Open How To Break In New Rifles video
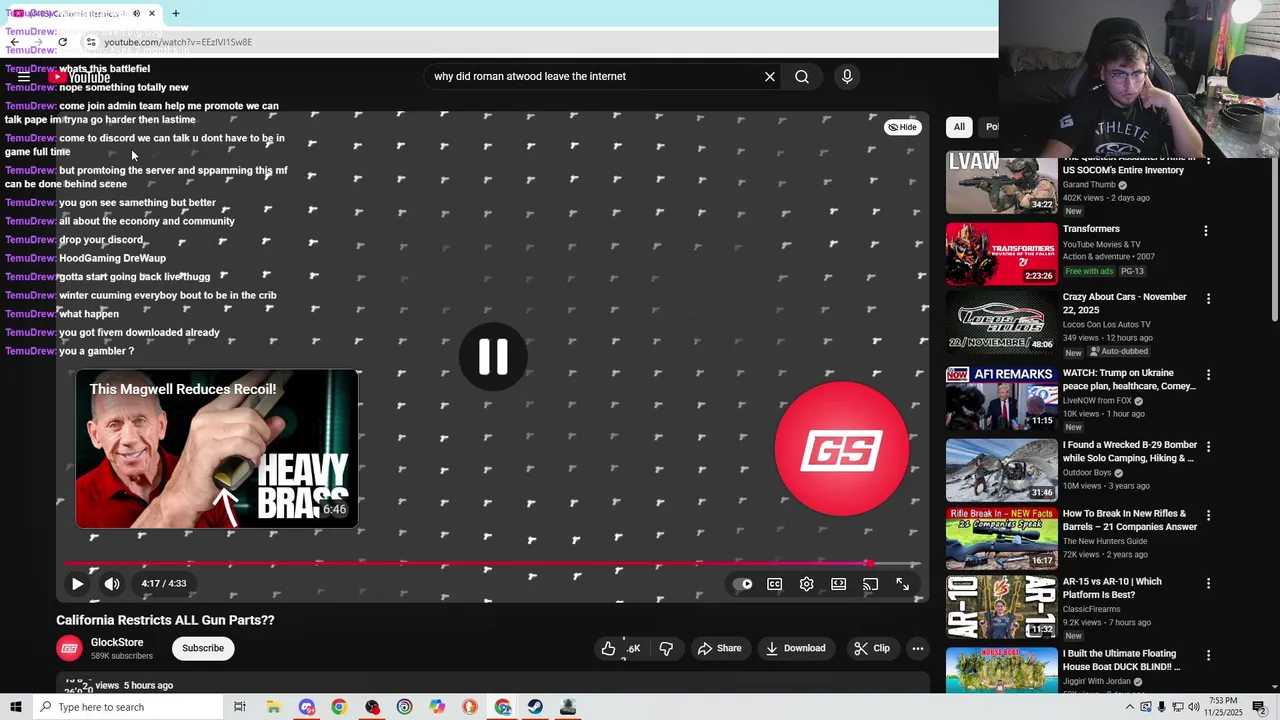Viewport: 1280px width, 720px height. tap(1130, 520)
